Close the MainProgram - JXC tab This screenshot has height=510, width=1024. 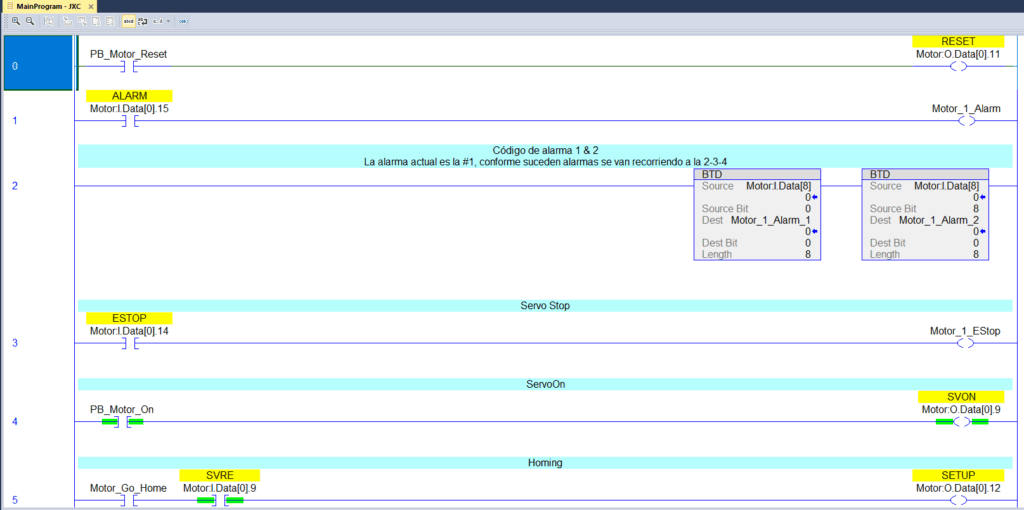(92, 6)
